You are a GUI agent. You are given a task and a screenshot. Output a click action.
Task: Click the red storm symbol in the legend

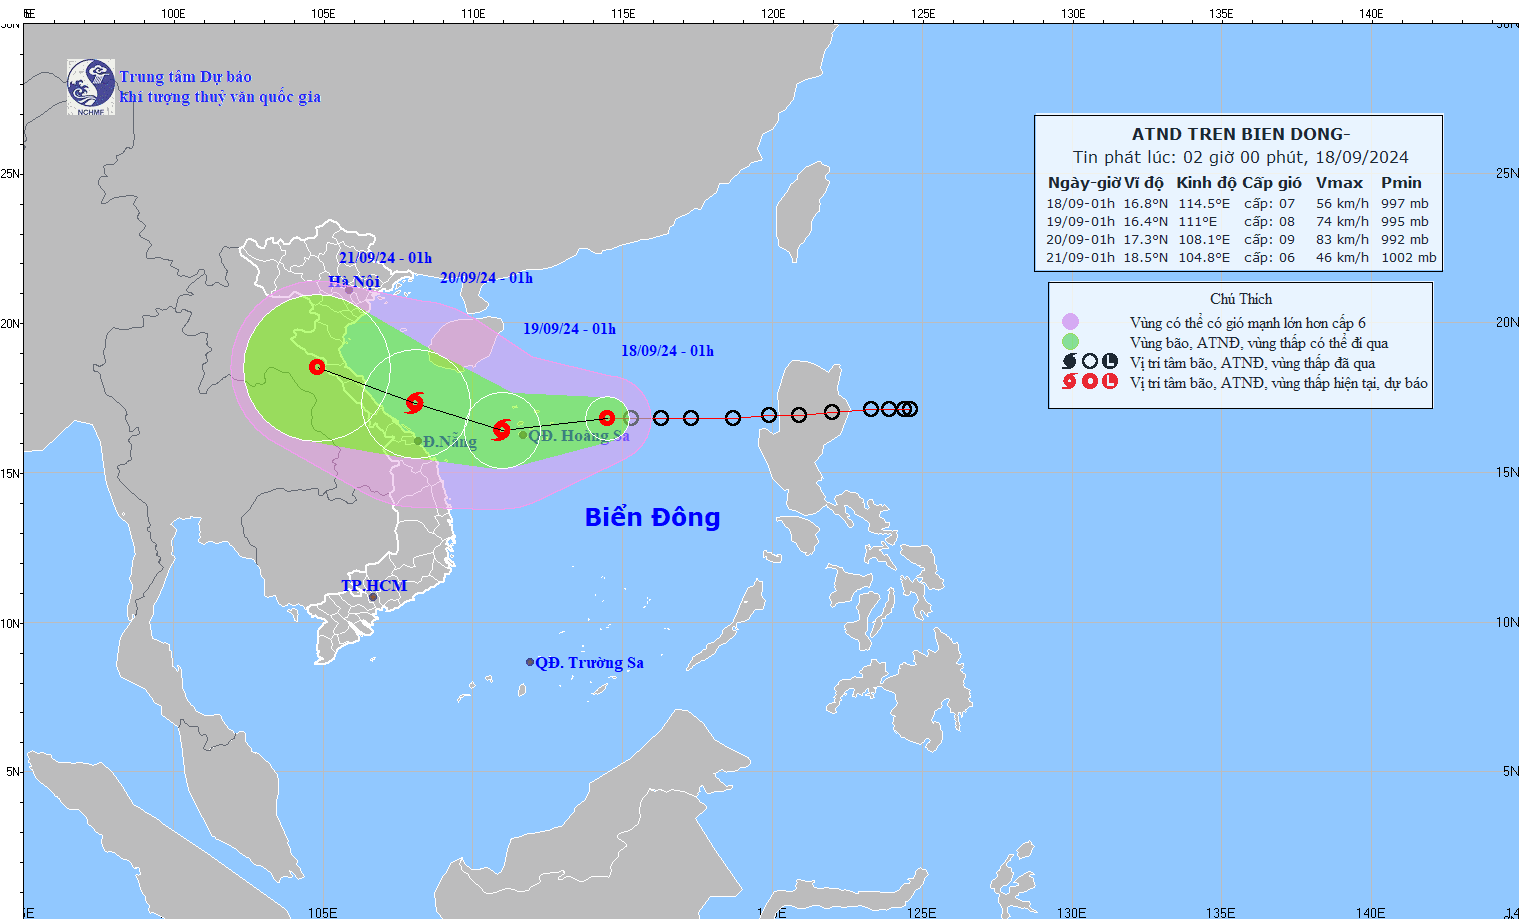pyautogui.click(x=1069, y=381)
